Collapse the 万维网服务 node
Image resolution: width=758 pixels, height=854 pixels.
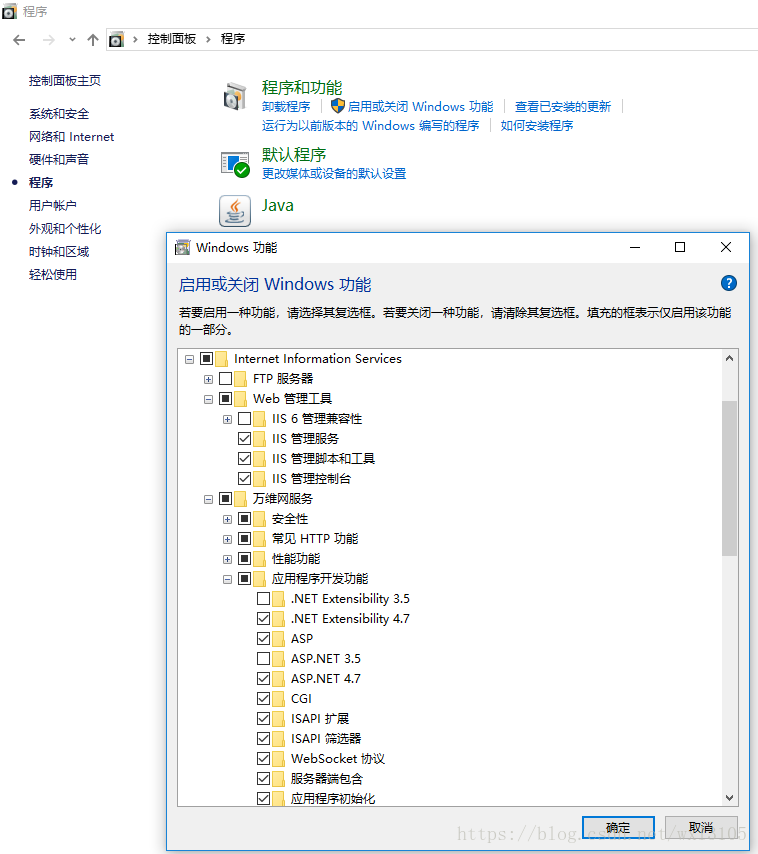208,499
